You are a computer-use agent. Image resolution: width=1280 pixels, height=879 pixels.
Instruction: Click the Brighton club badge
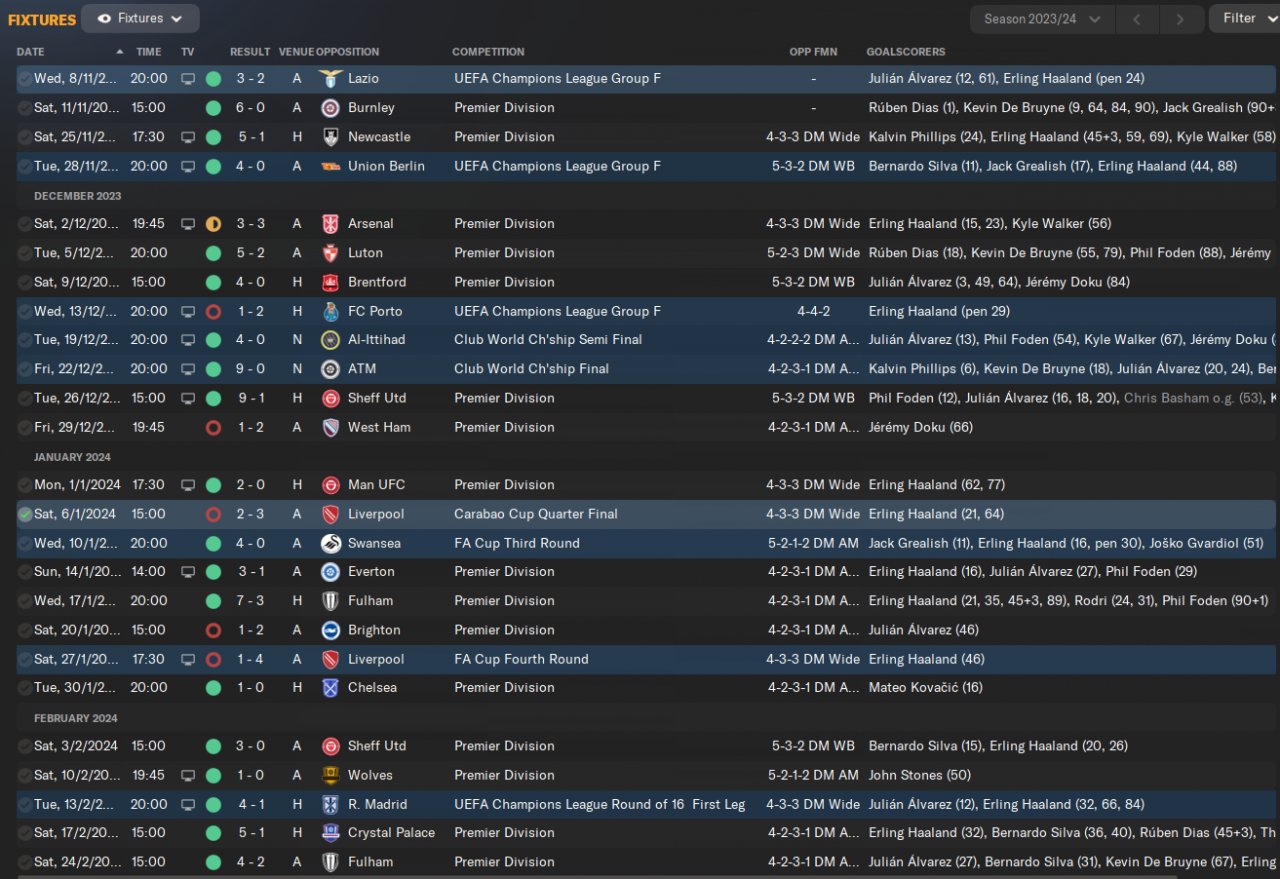[x=330, y=630]
